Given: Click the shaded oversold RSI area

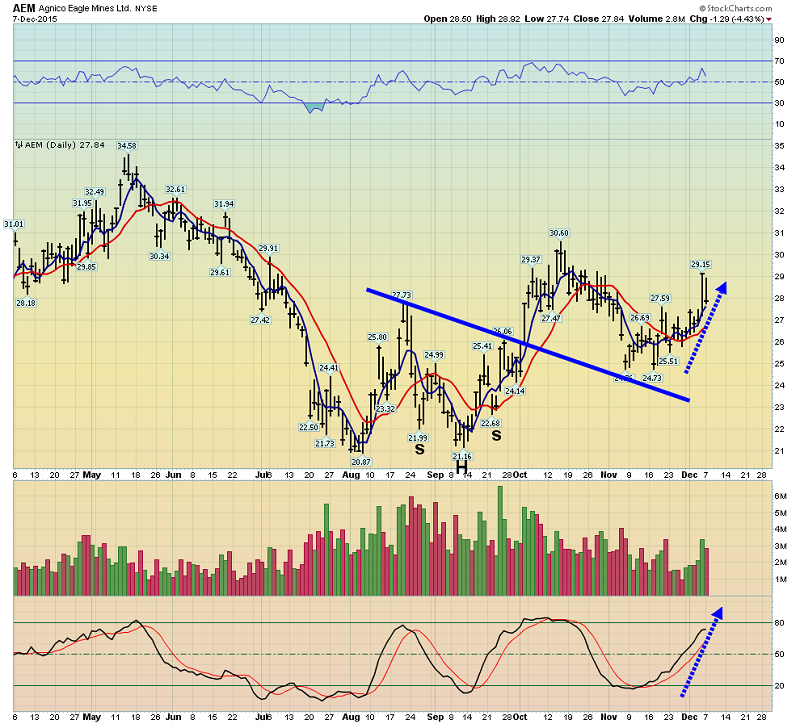Looking at the screenshot, I should (313, 107).
